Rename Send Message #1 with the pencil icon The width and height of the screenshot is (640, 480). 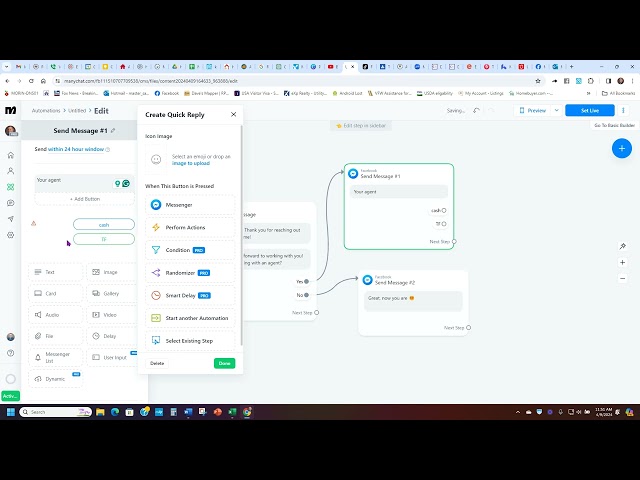113,131
